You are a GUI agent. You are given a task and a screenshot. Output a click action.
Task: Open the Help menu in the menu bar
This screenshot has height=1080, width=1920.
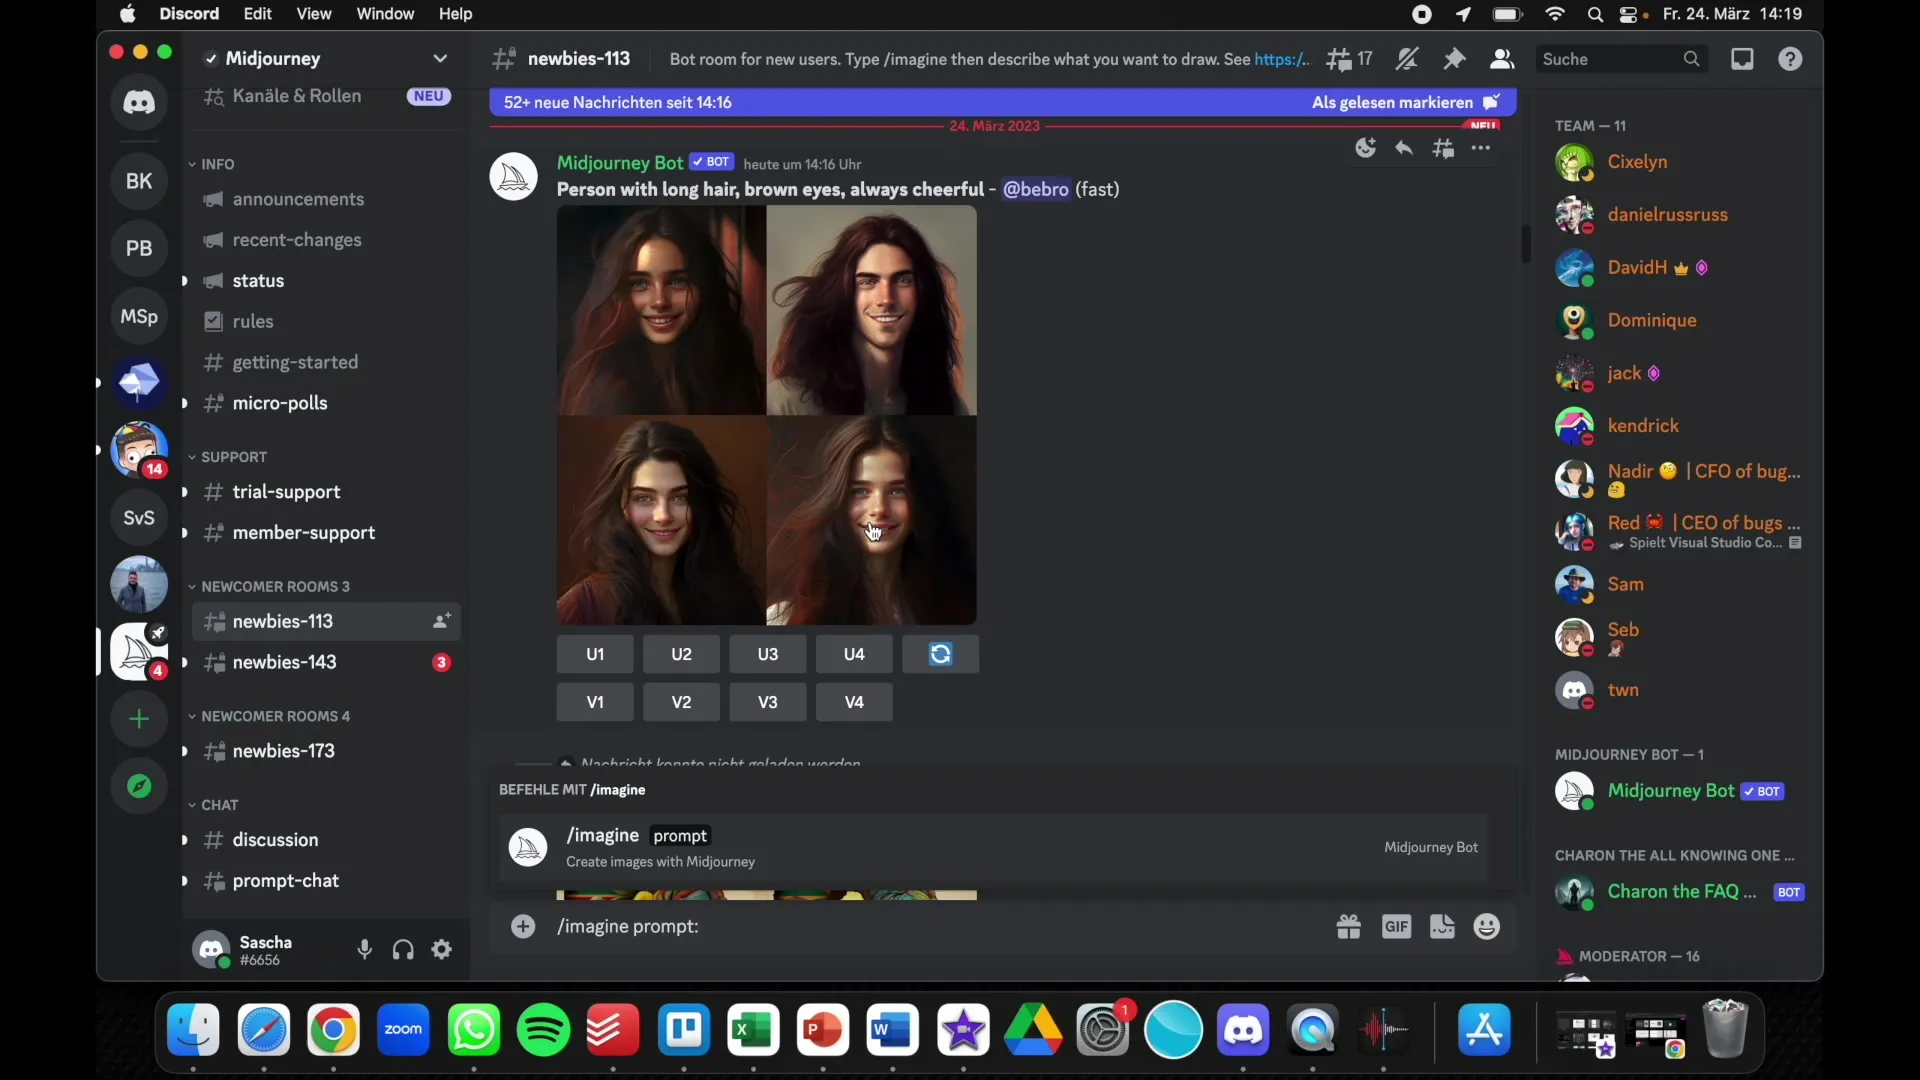[x=456, y=15]
